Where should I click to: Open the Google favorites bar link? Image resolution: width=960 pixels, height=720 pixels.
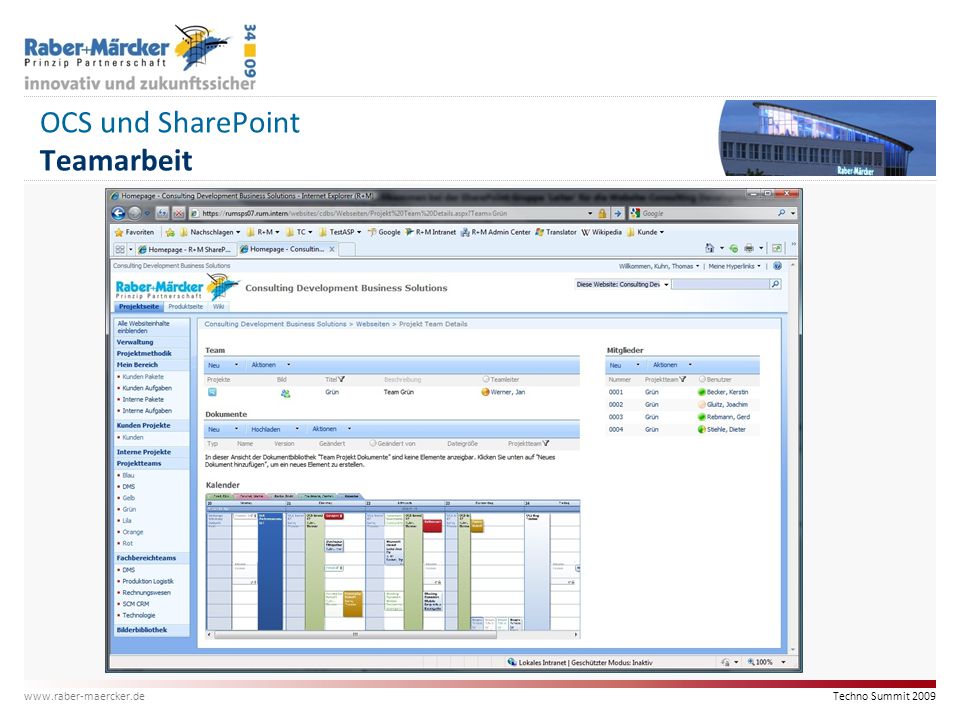(x=383, y=232)
